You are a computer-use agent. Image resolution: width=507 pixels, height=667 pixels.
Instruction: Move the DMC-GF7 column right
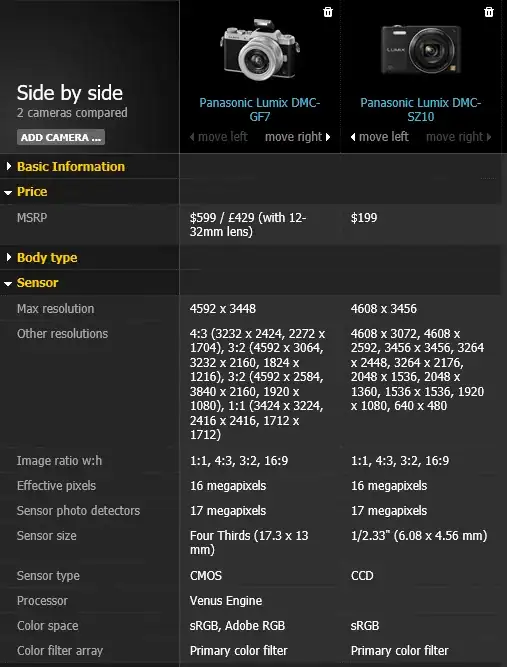(x=298, y=137)
